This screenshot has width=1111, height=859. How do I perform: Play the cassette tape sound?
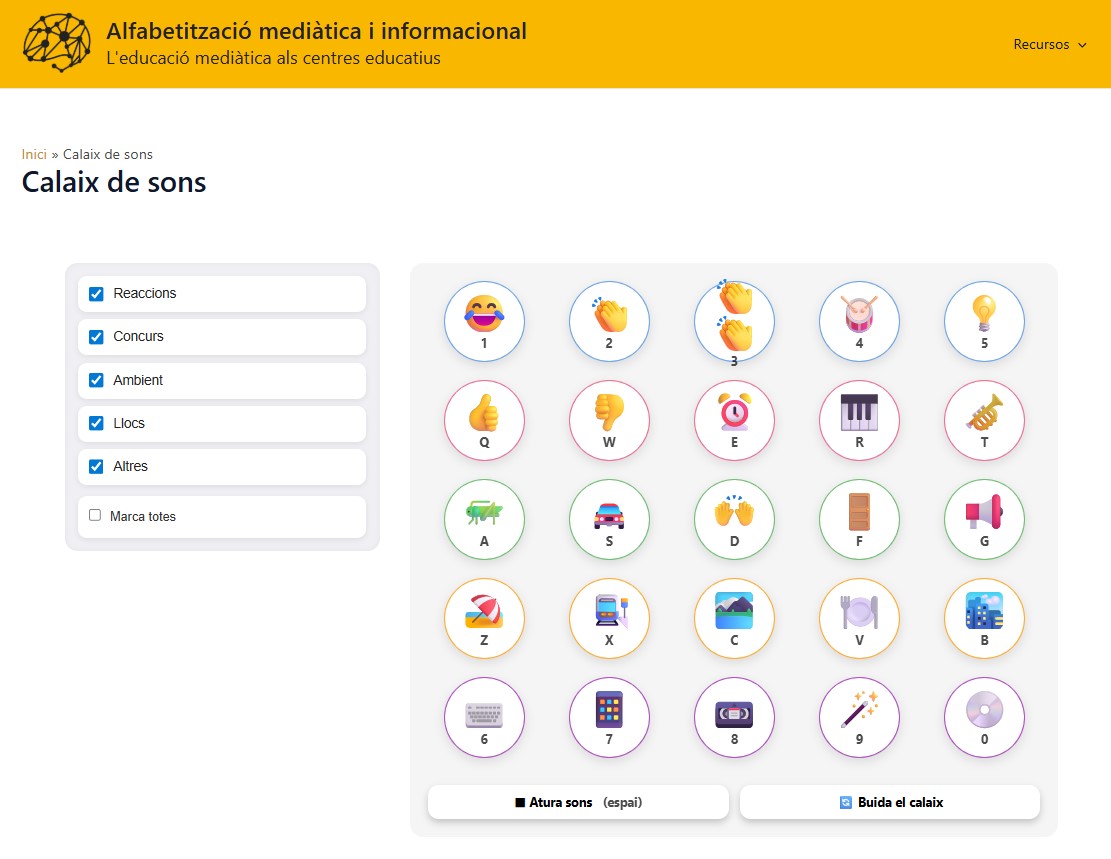[x=734, y=717]
